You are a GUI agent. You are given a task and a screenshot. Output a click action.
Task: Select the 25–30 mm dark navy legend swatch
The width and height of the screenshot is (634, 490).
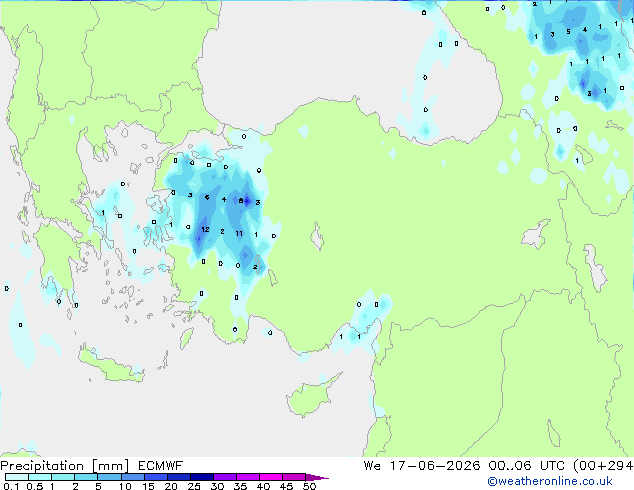[x=202, y=477]
